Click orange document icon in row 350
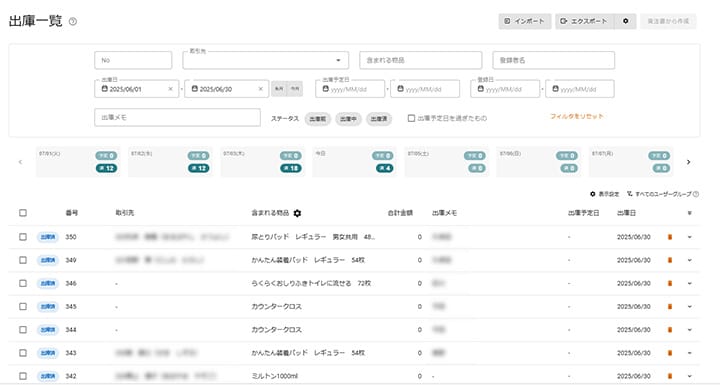Screen dimensions: 720x385 (669, 237)
